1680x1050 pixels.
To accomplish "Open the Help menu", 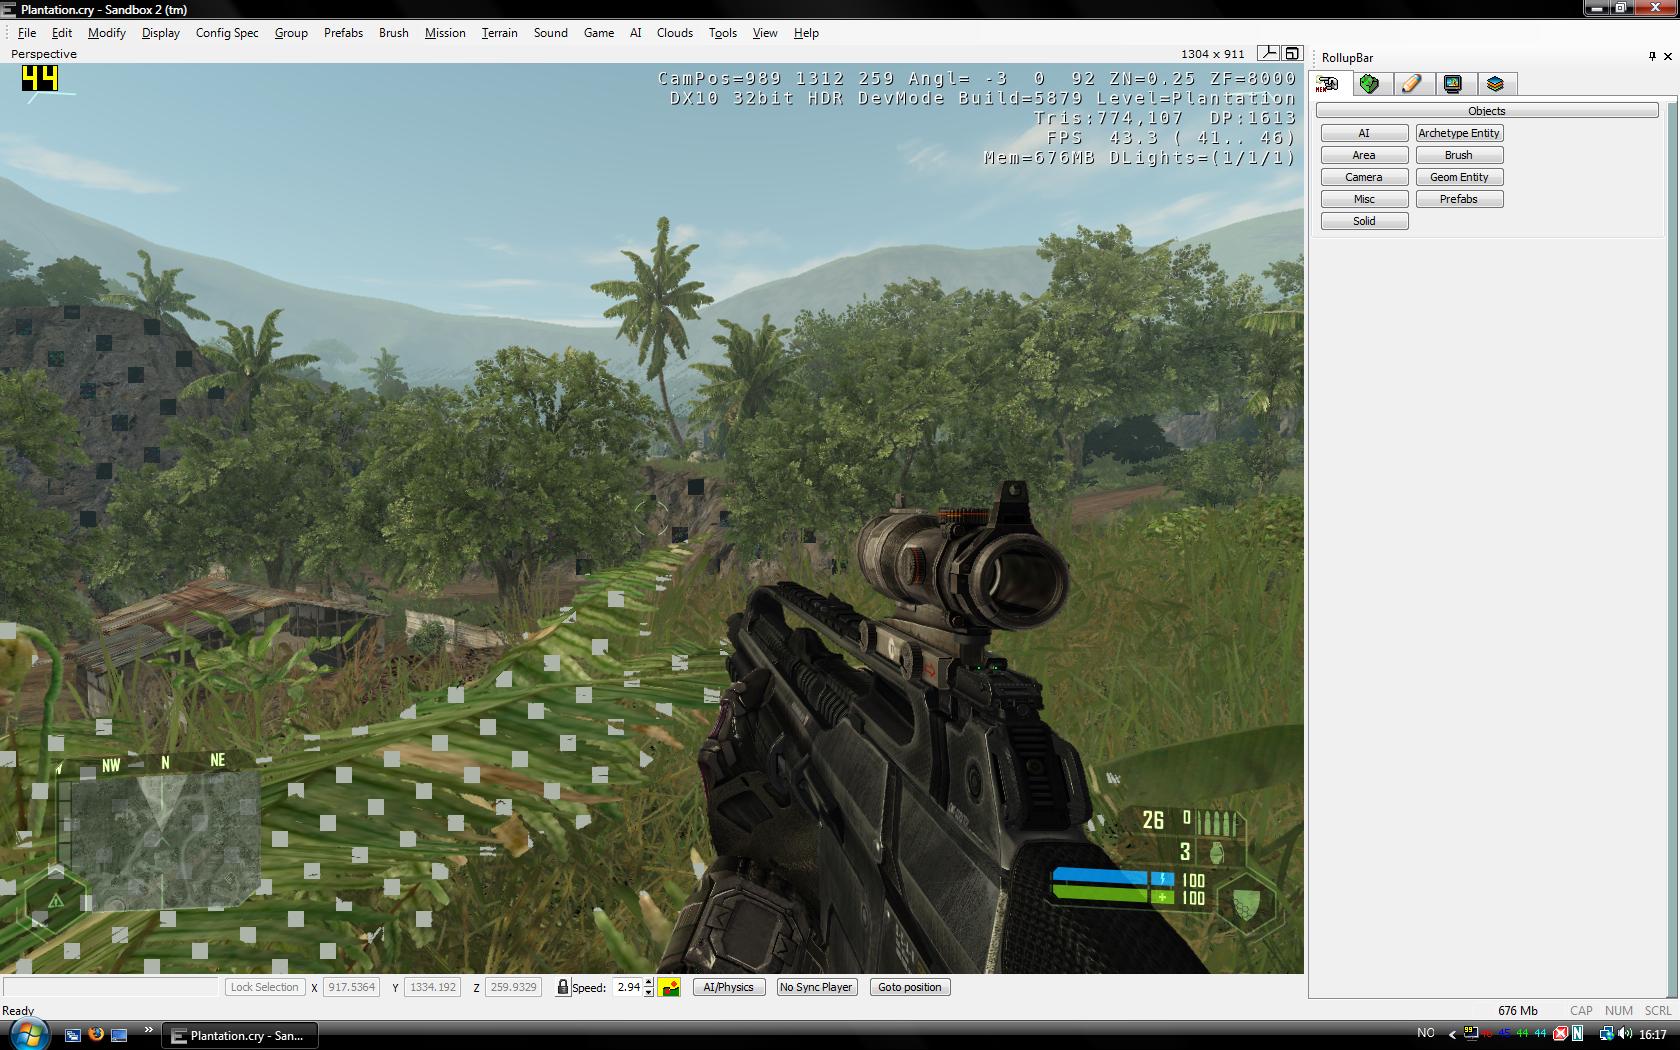I will click(x=806, y=33).
